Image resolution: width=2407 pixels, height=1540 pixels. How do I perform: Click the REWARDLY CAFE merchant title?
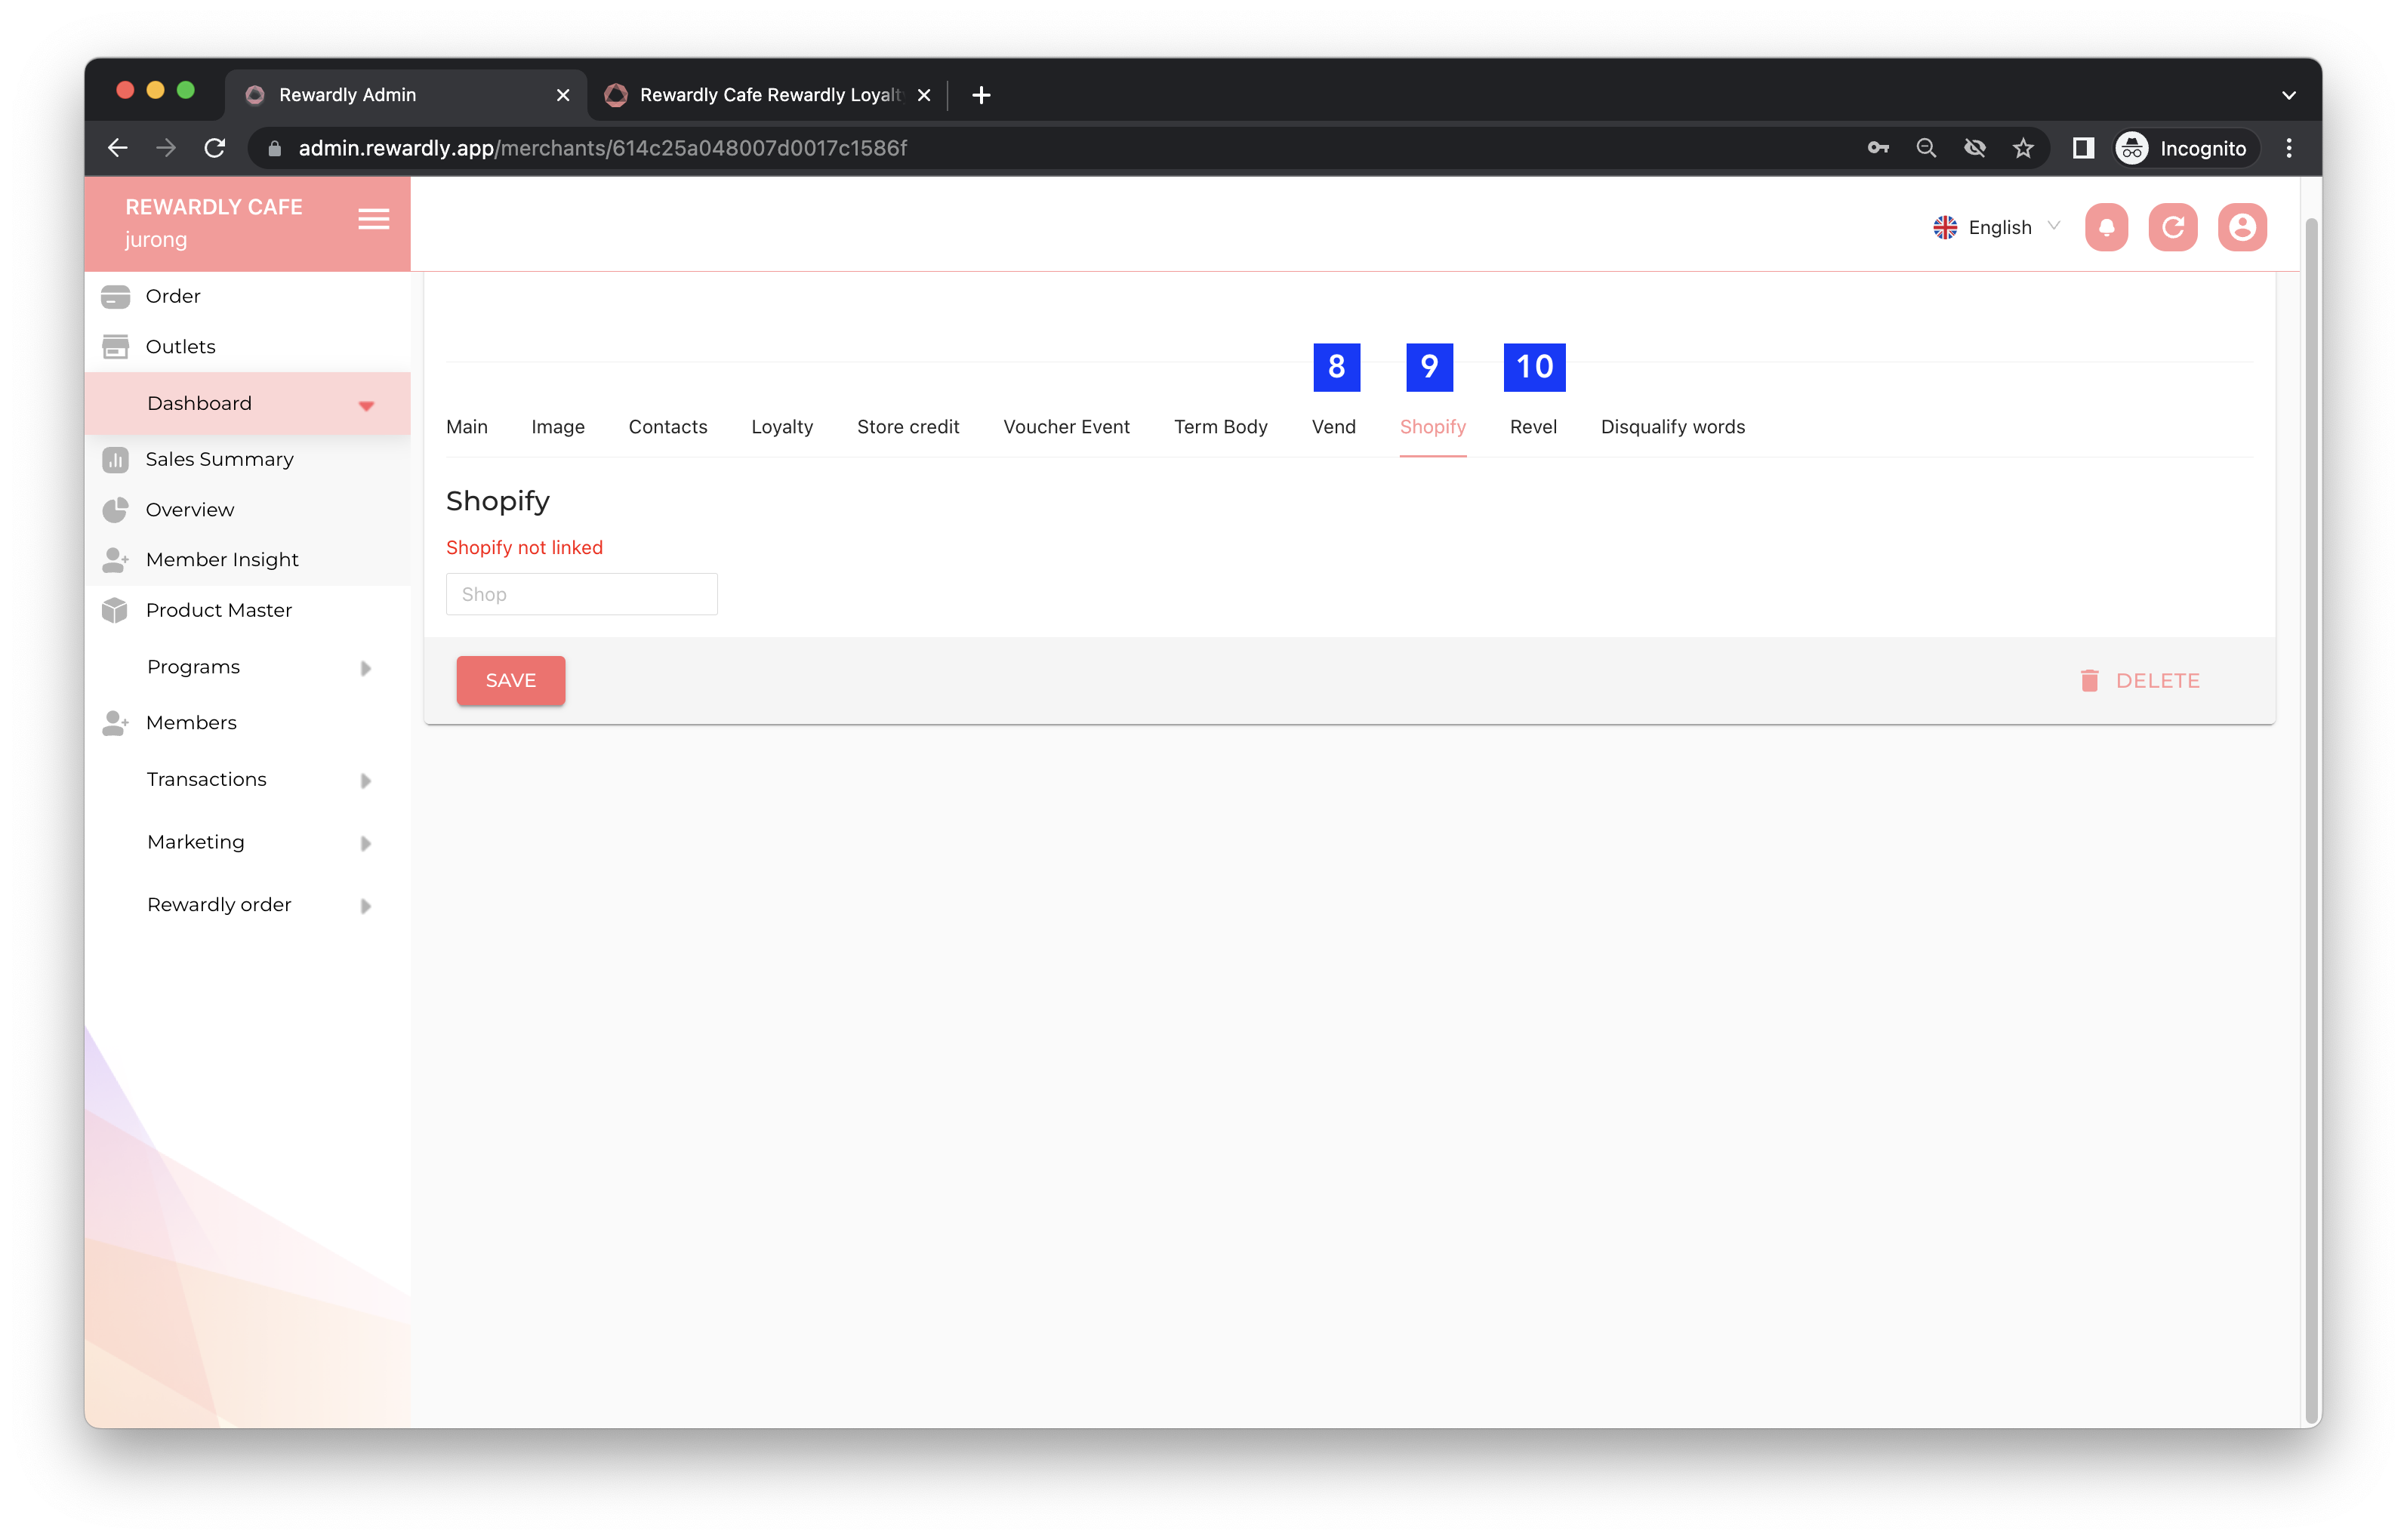[x=213, y=207]
